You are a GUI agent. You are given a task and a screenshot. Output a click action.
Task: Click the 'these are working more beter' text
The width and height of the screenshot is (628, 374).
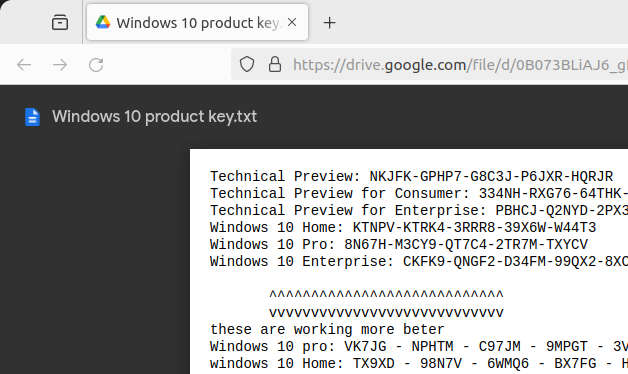[x=327, y=330]
